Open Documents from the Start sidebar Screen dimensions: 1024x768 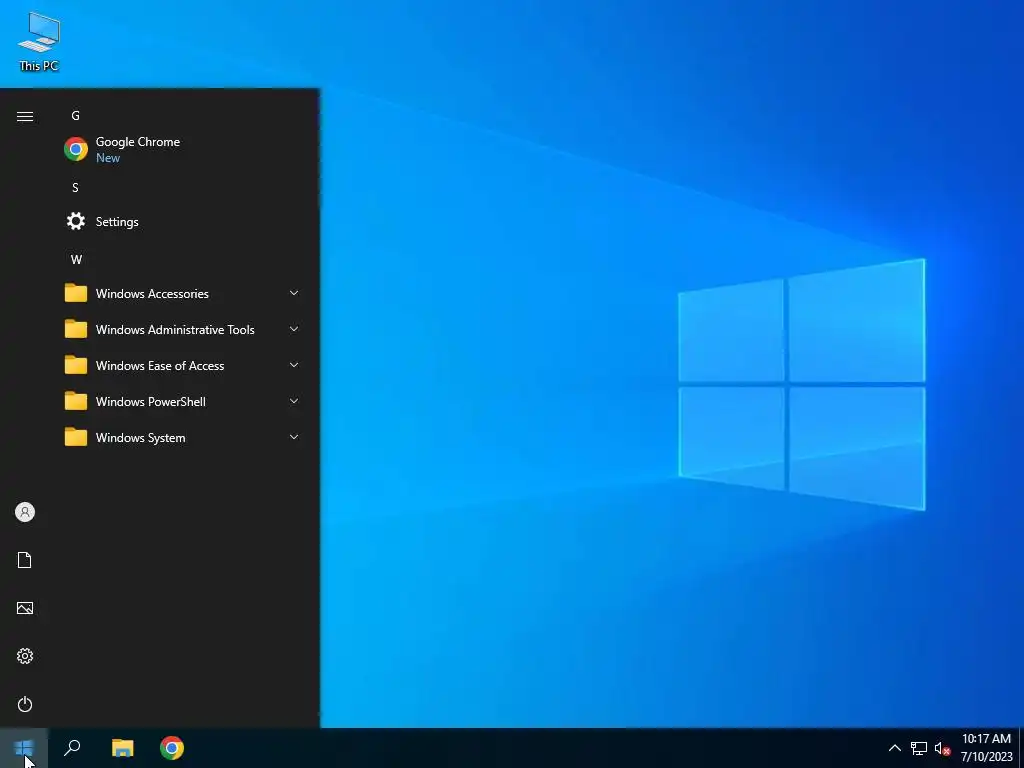[x=25, y=560]
